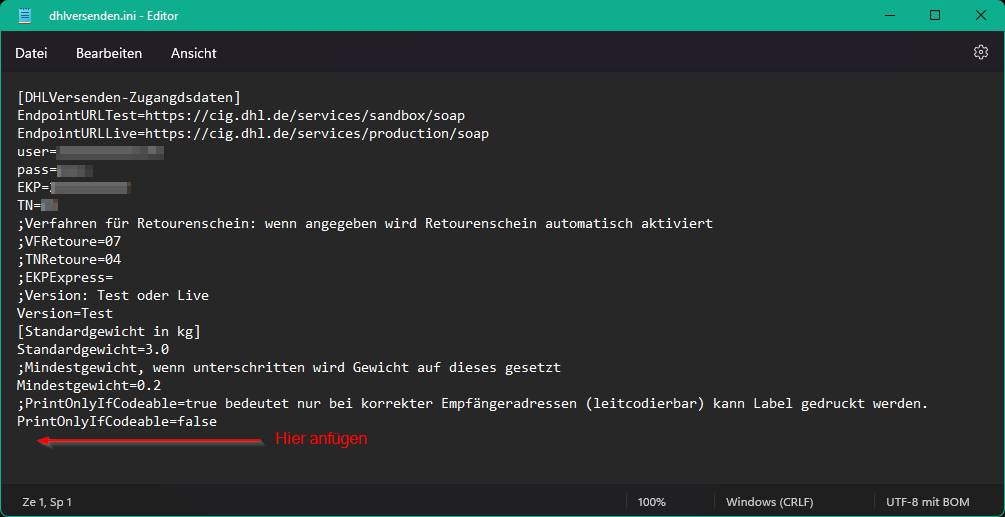Click the user= line
Viewport: 1005px width, 517px height.
(90, 152)
